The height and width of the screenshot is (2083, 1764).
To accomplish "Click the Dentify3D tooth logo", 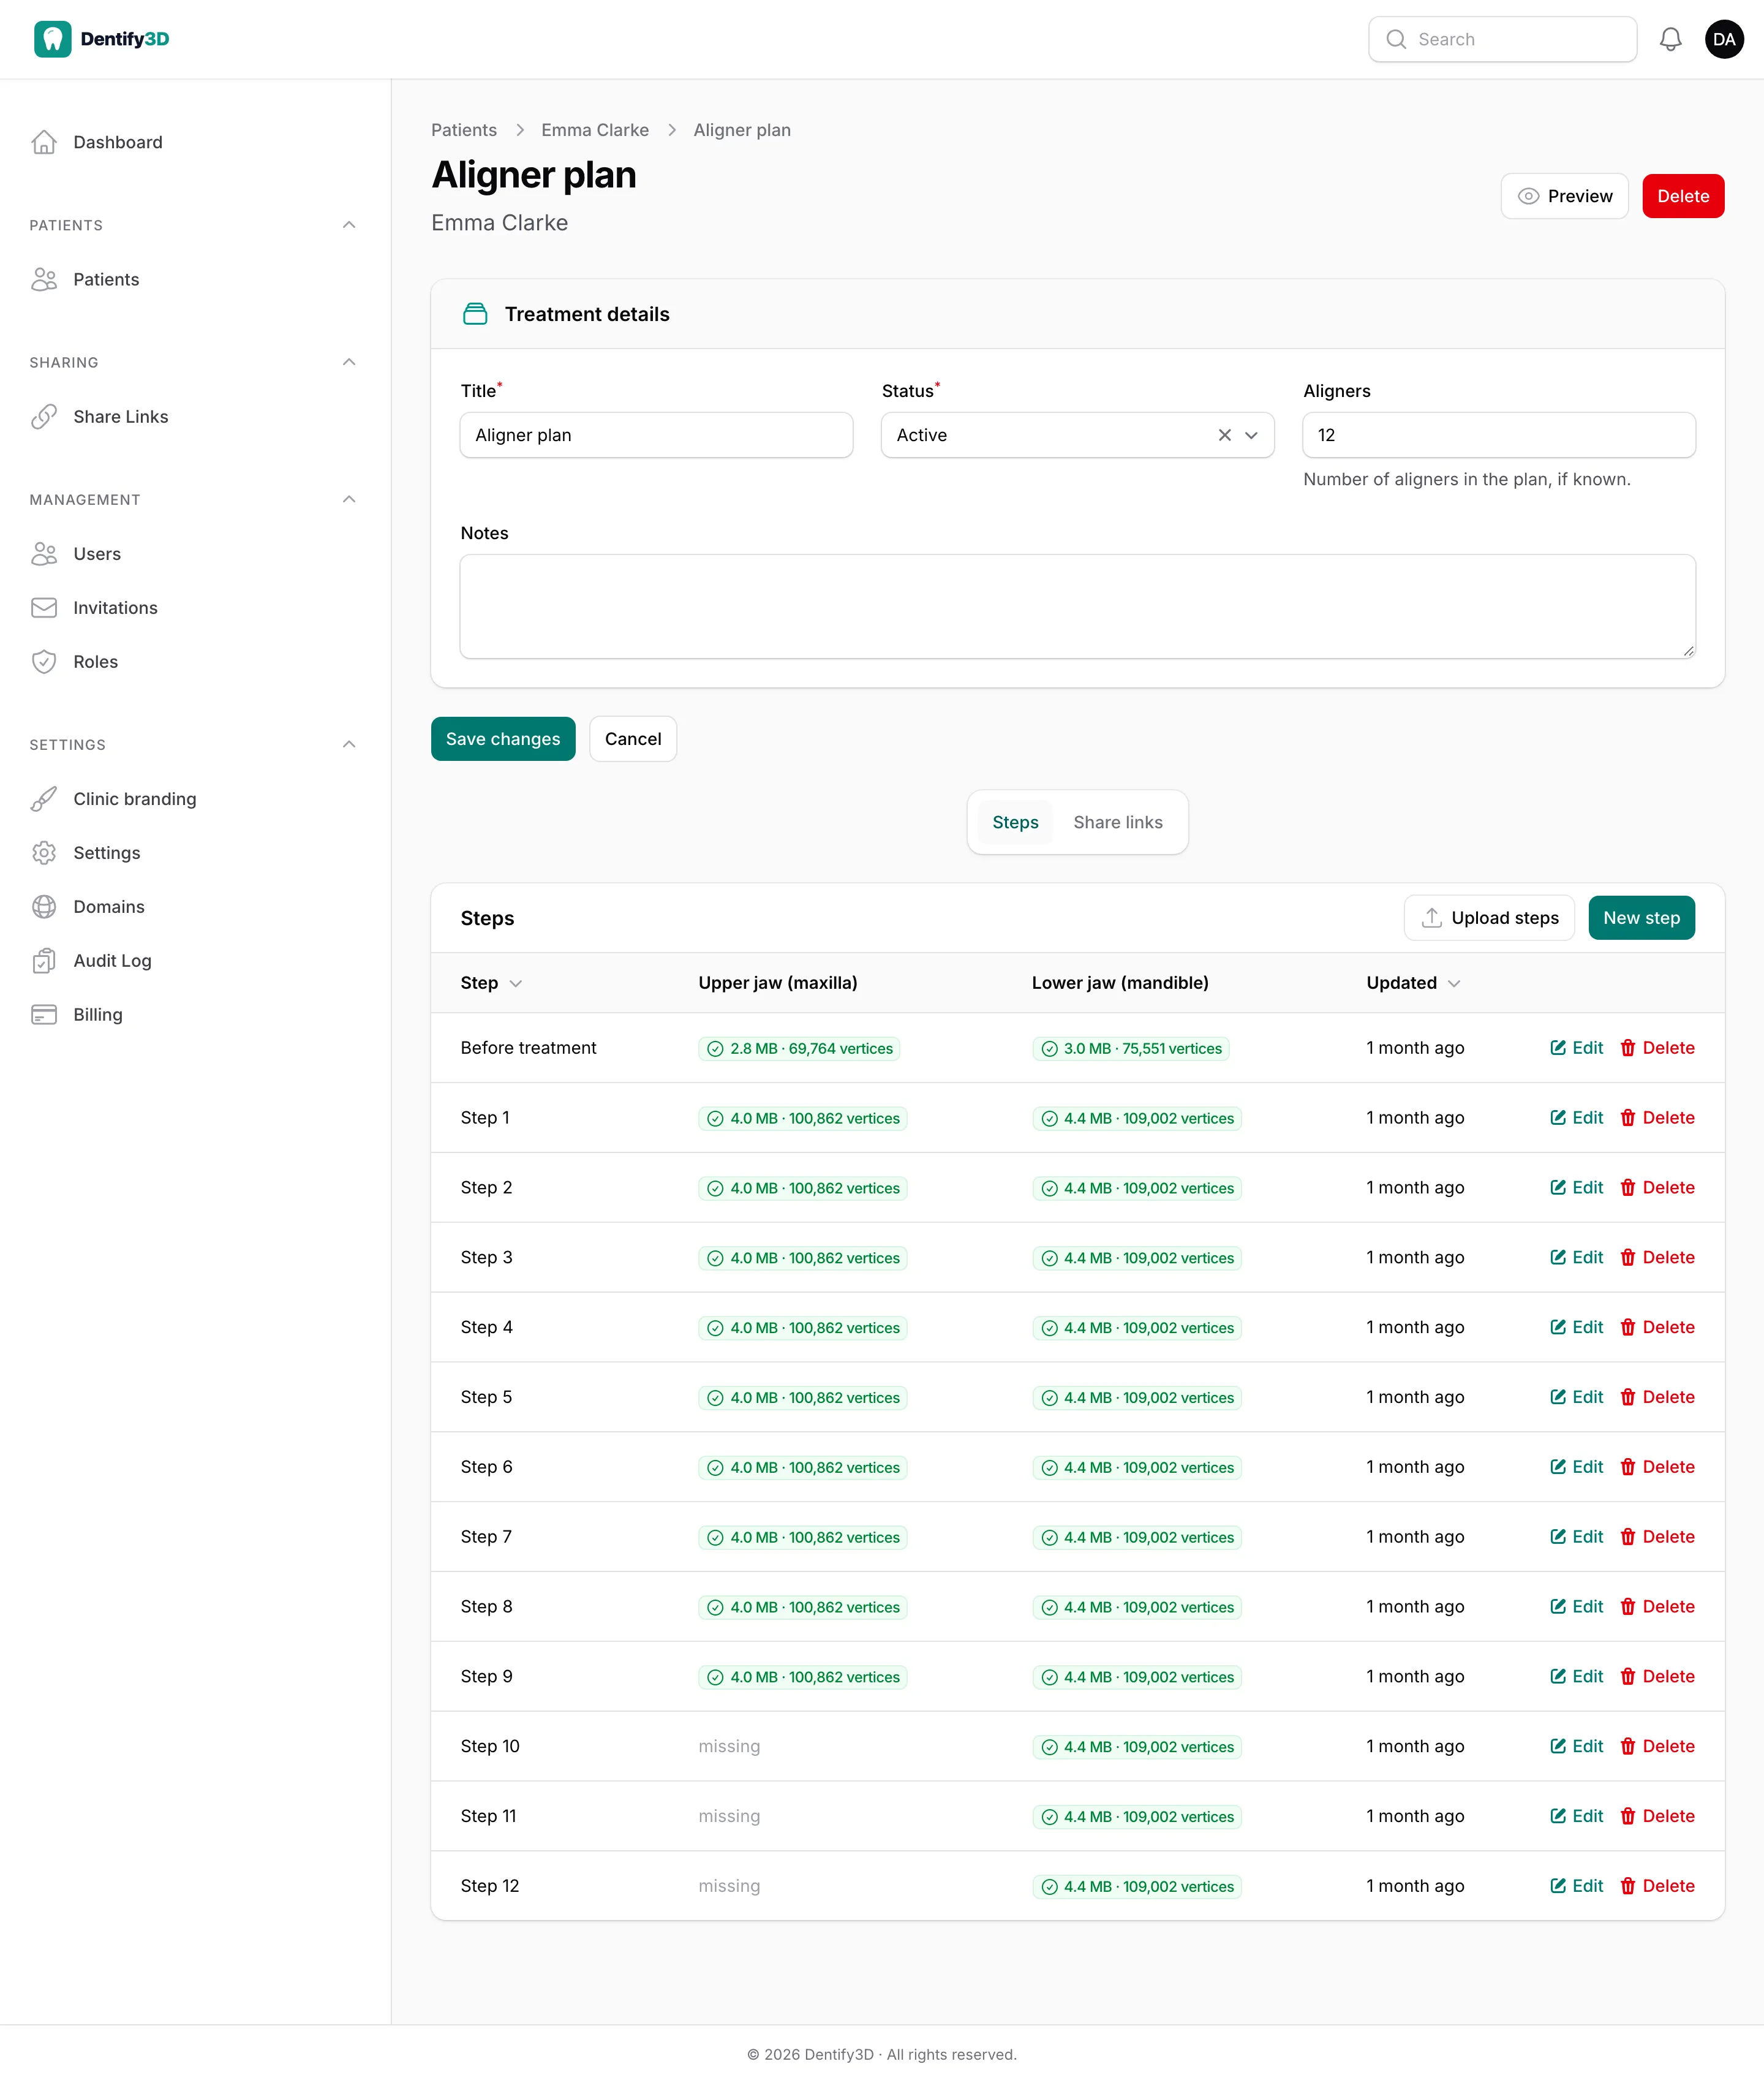I will [x=53, y=39].
